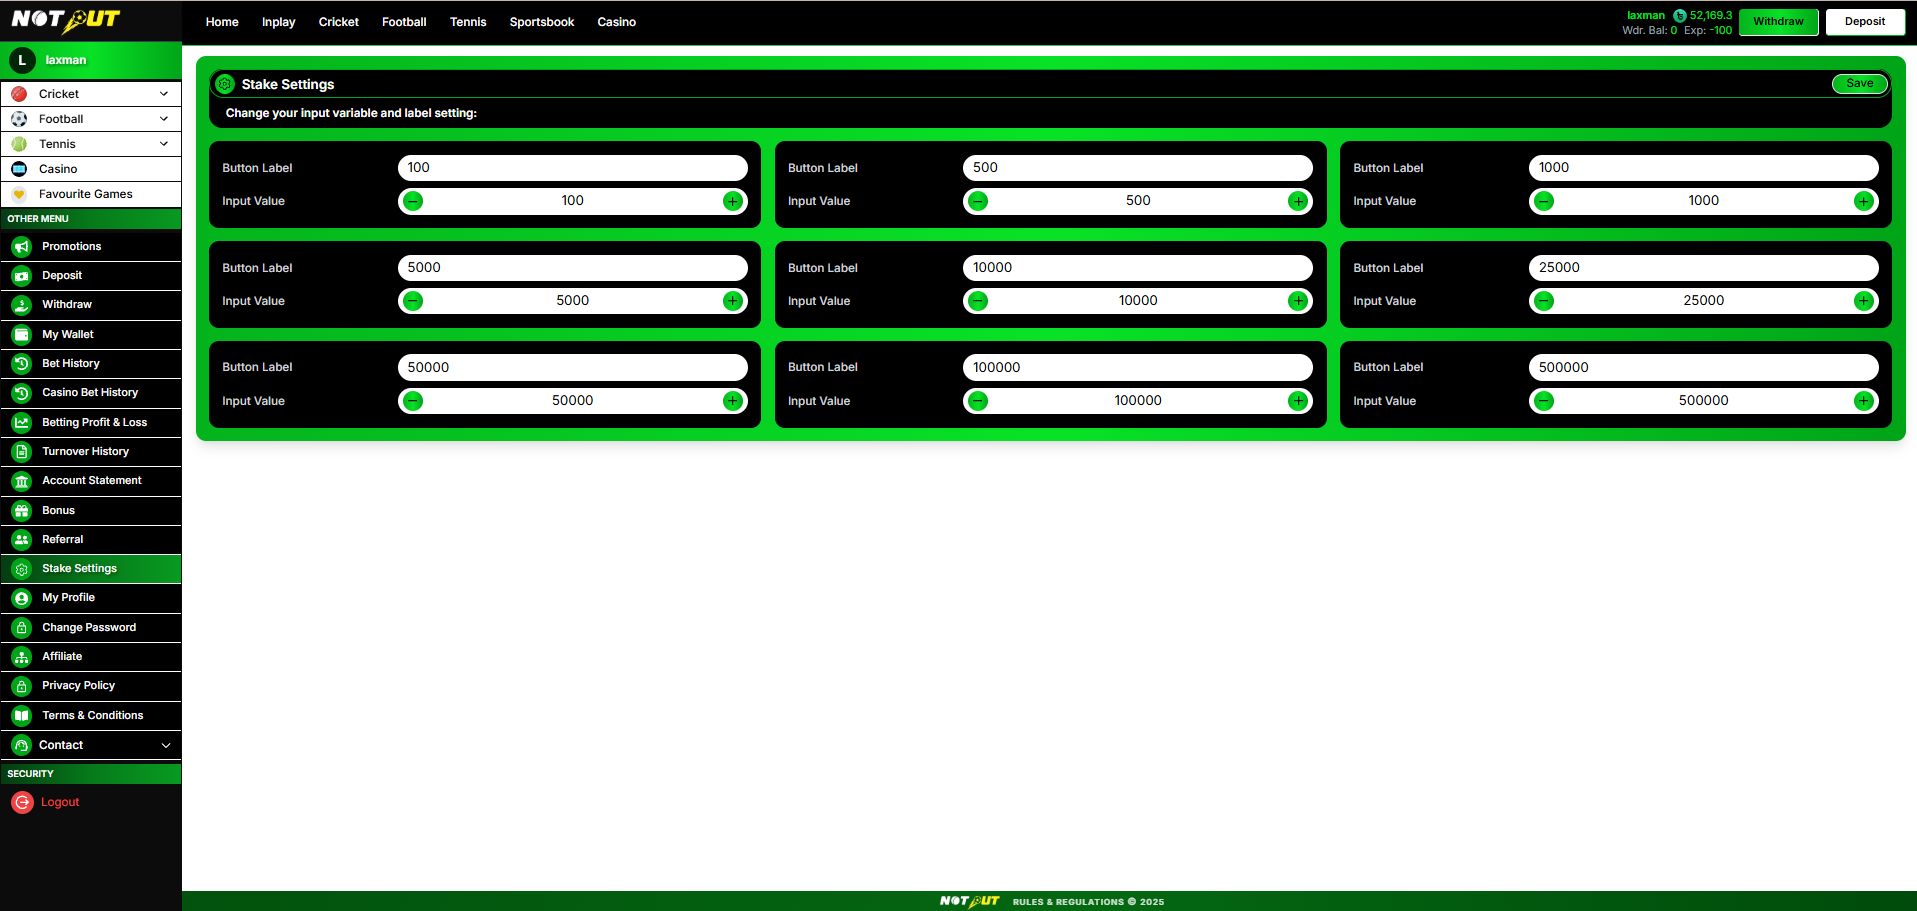Click the Save button

(x=1860, y=84)
